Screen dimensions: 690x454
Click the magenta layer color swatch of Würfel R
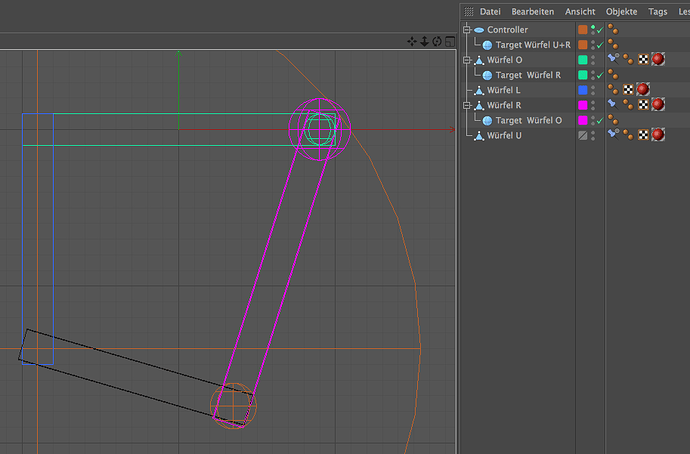coord(583,105)
